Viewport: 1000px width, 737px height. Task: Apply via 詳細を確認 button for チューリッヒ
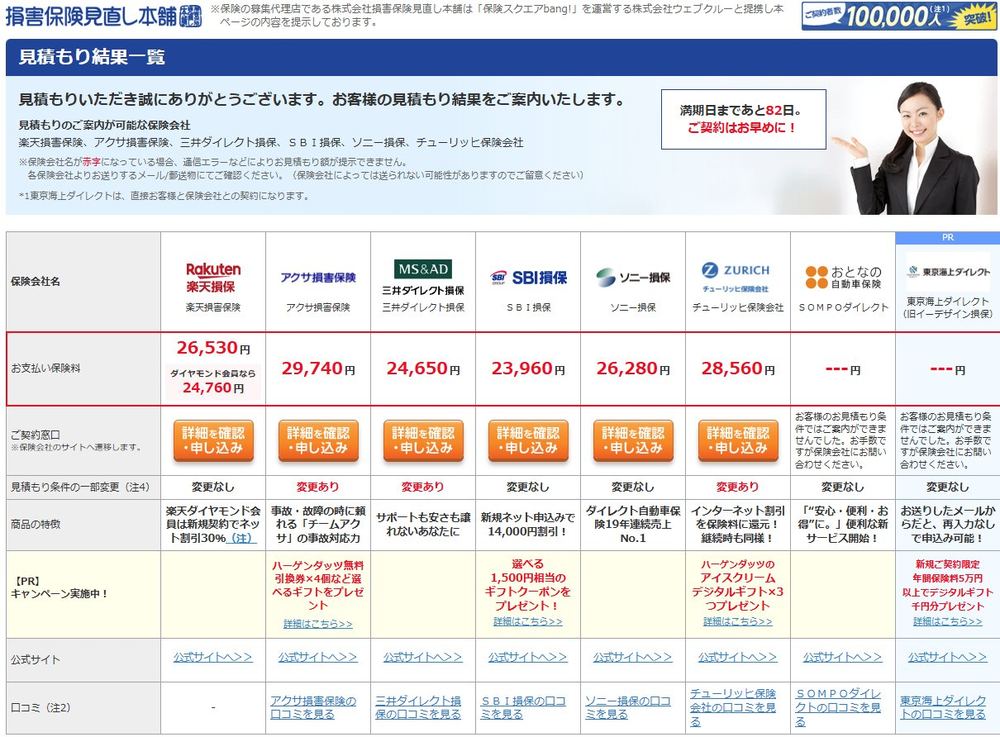tap(738, 441)
